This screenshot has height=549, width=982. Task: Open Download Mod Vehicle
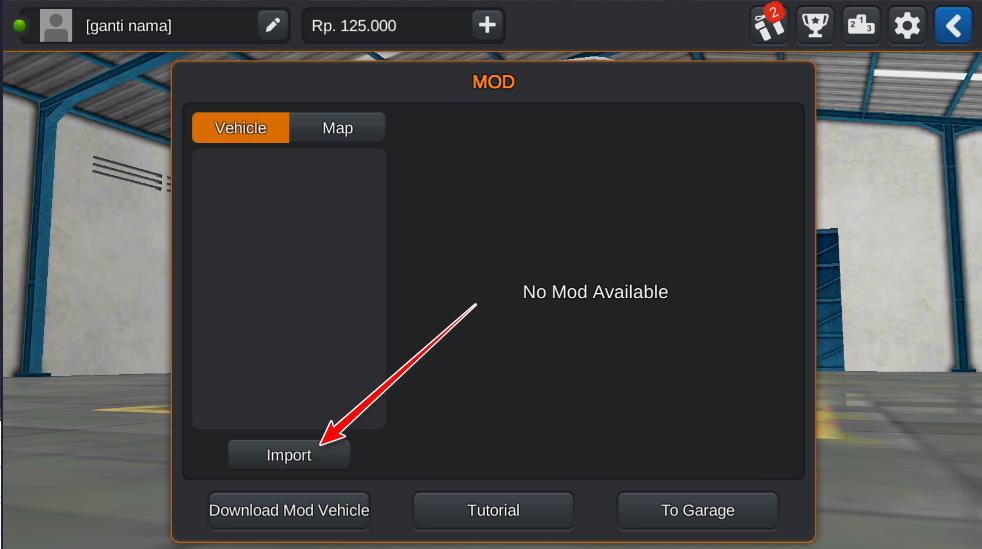coord(289,510)
